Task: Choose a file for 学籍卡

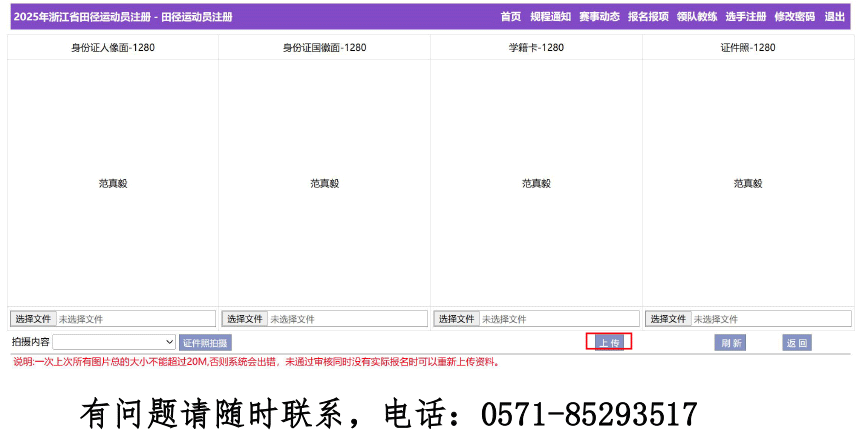Action: pos(457,319)
